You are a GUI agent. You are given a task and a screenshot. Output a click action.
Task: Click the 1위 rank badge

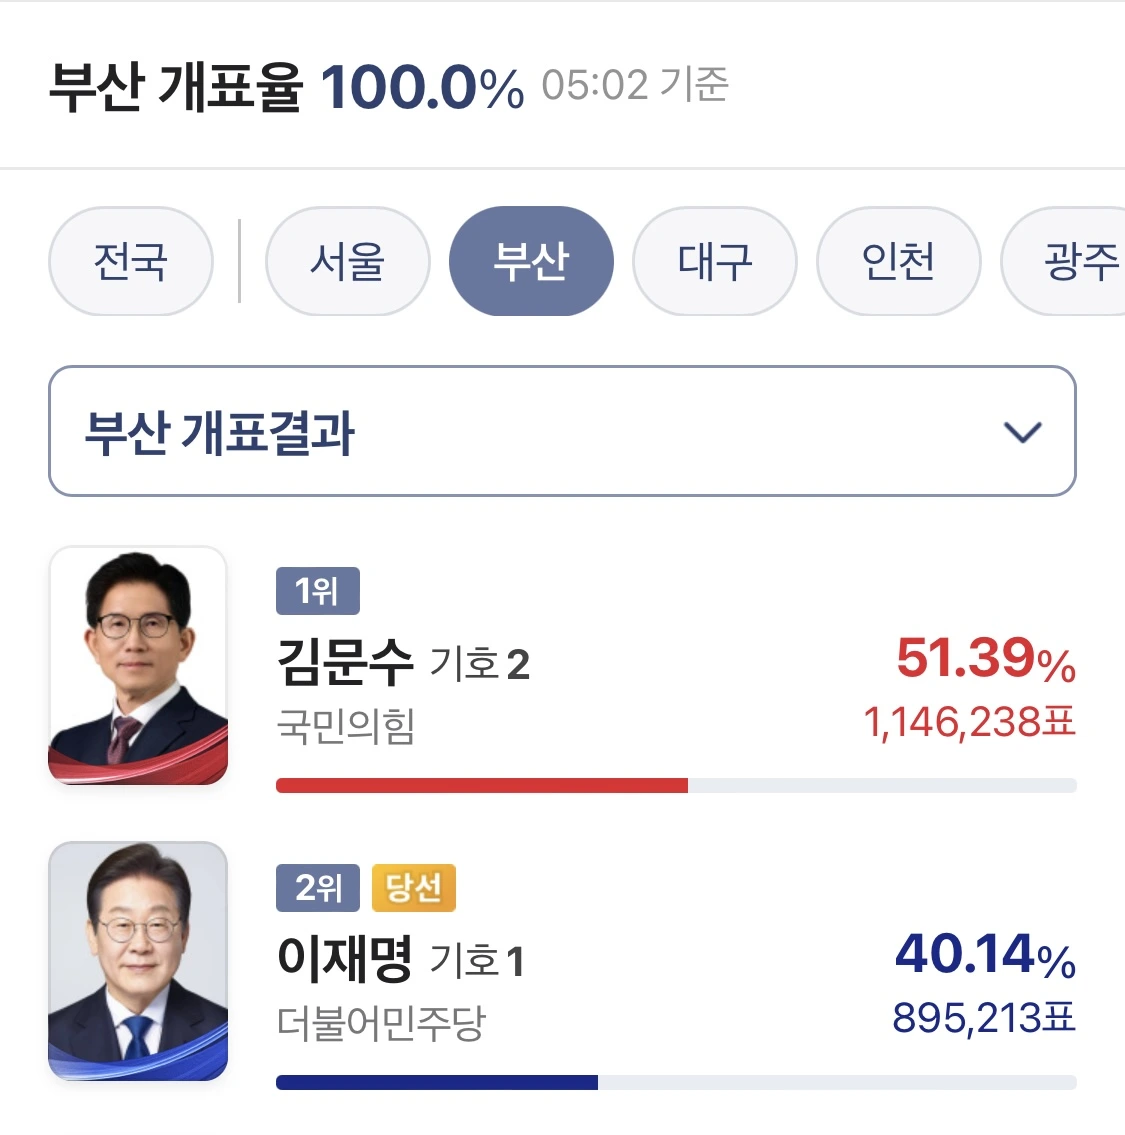(317, 591)
